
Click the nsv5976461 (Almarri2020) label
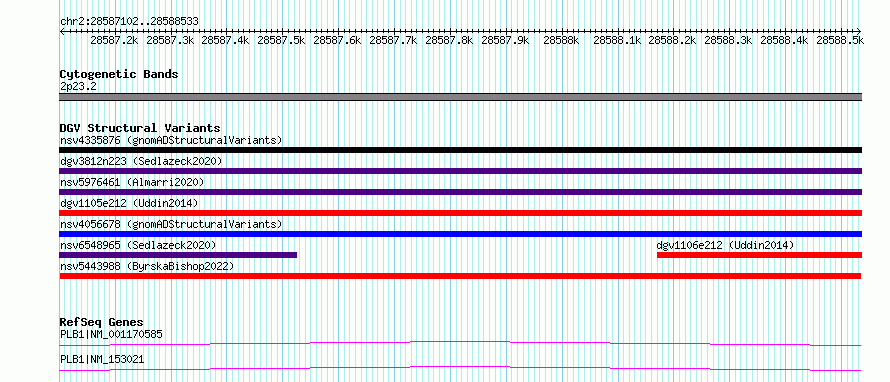tap(132, 182)
